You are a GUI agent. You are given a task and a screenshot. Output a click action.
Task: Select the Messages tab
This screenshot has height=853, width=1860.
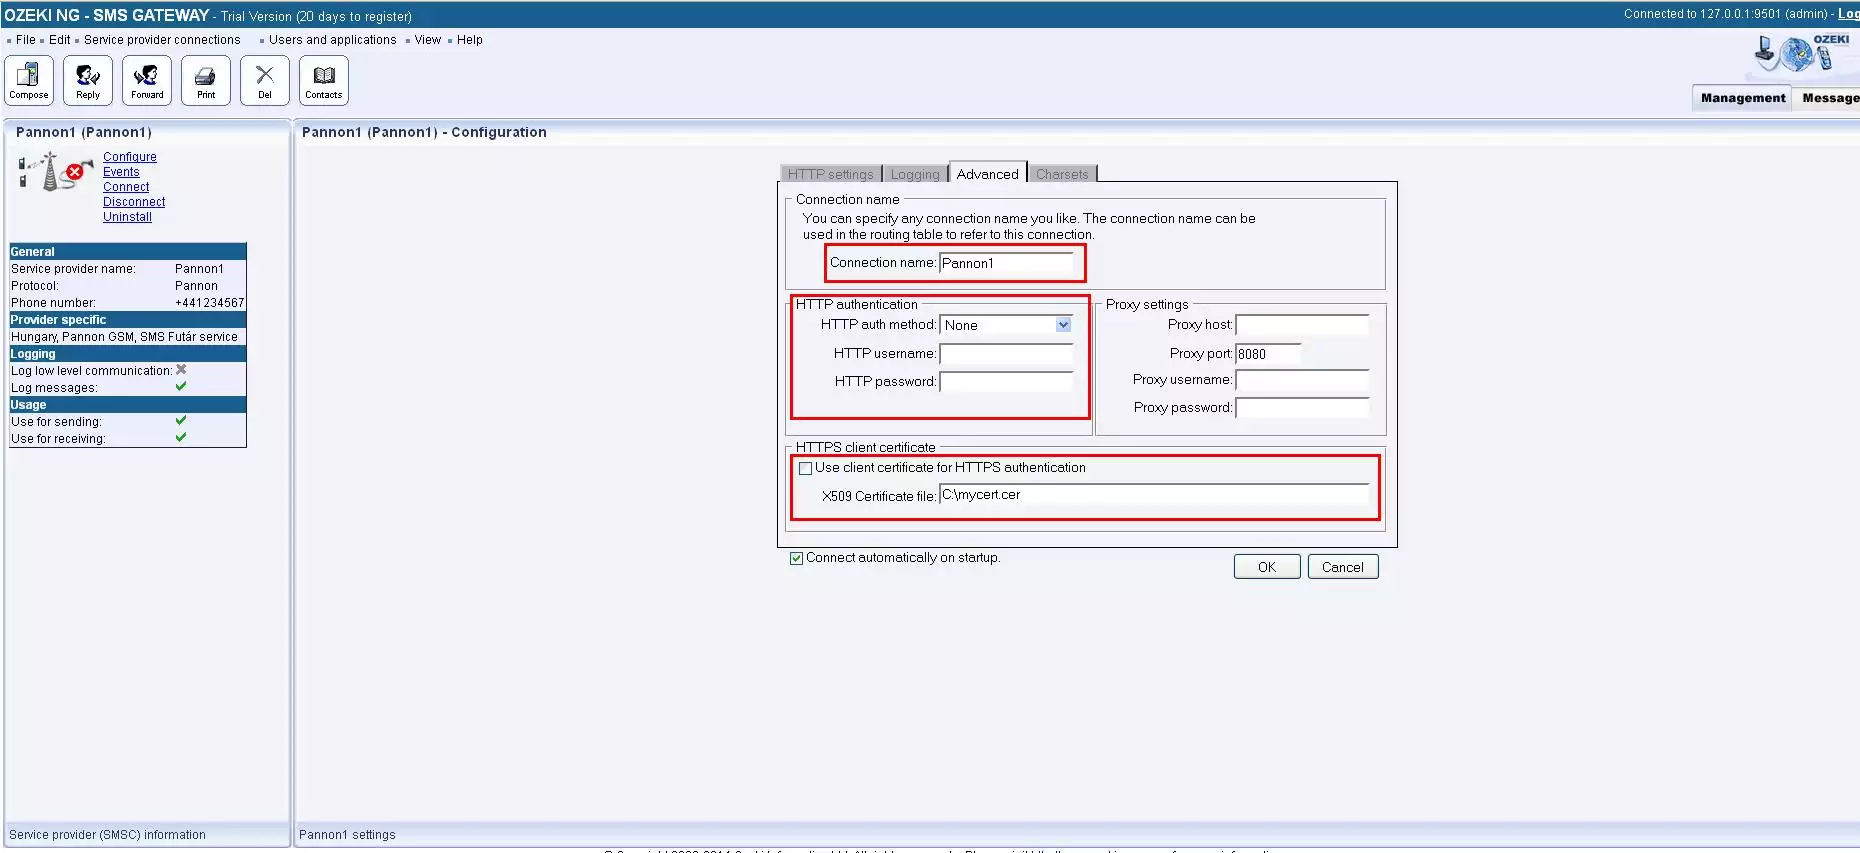(x=1829, y=98)
